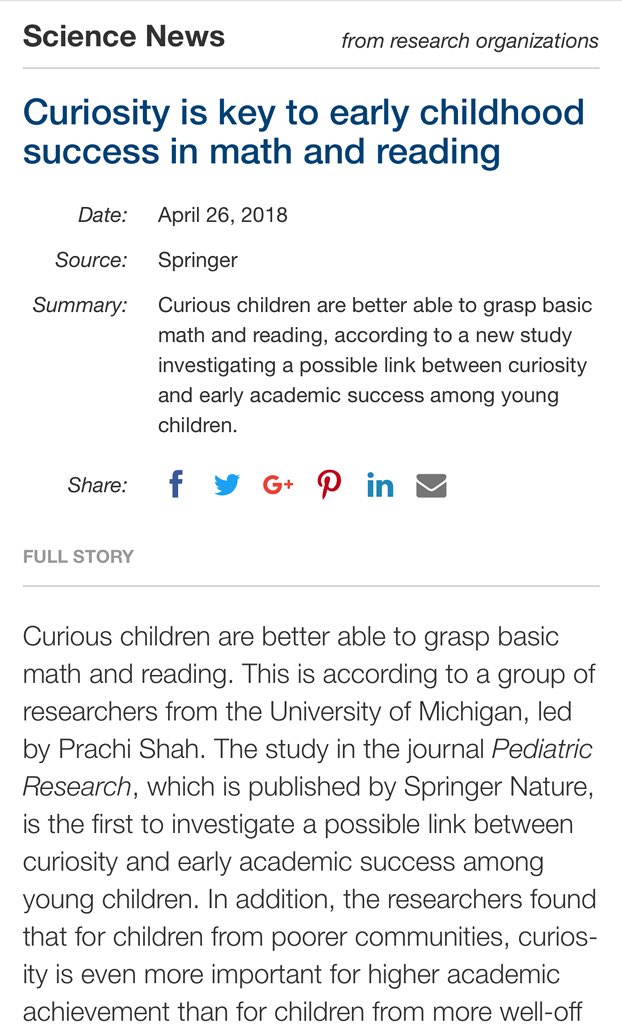This screenshot has width=622, height=1024.
Task: Share article on Facebook
Action: pyautogui.click(x=176, y=485)
